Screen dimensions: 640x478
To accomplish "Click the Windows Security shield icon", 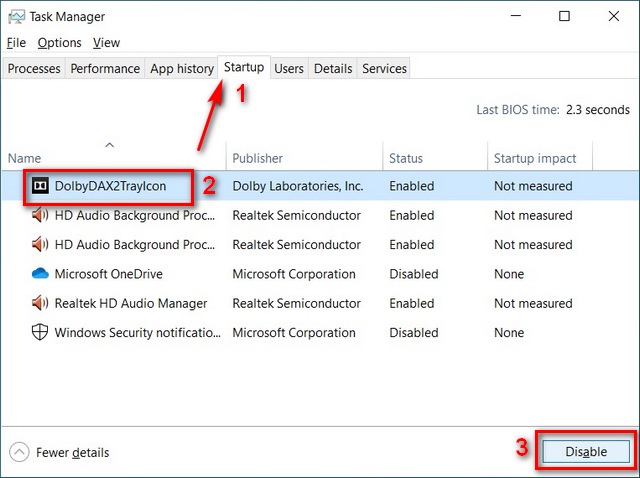I will (x=40, y=332).
